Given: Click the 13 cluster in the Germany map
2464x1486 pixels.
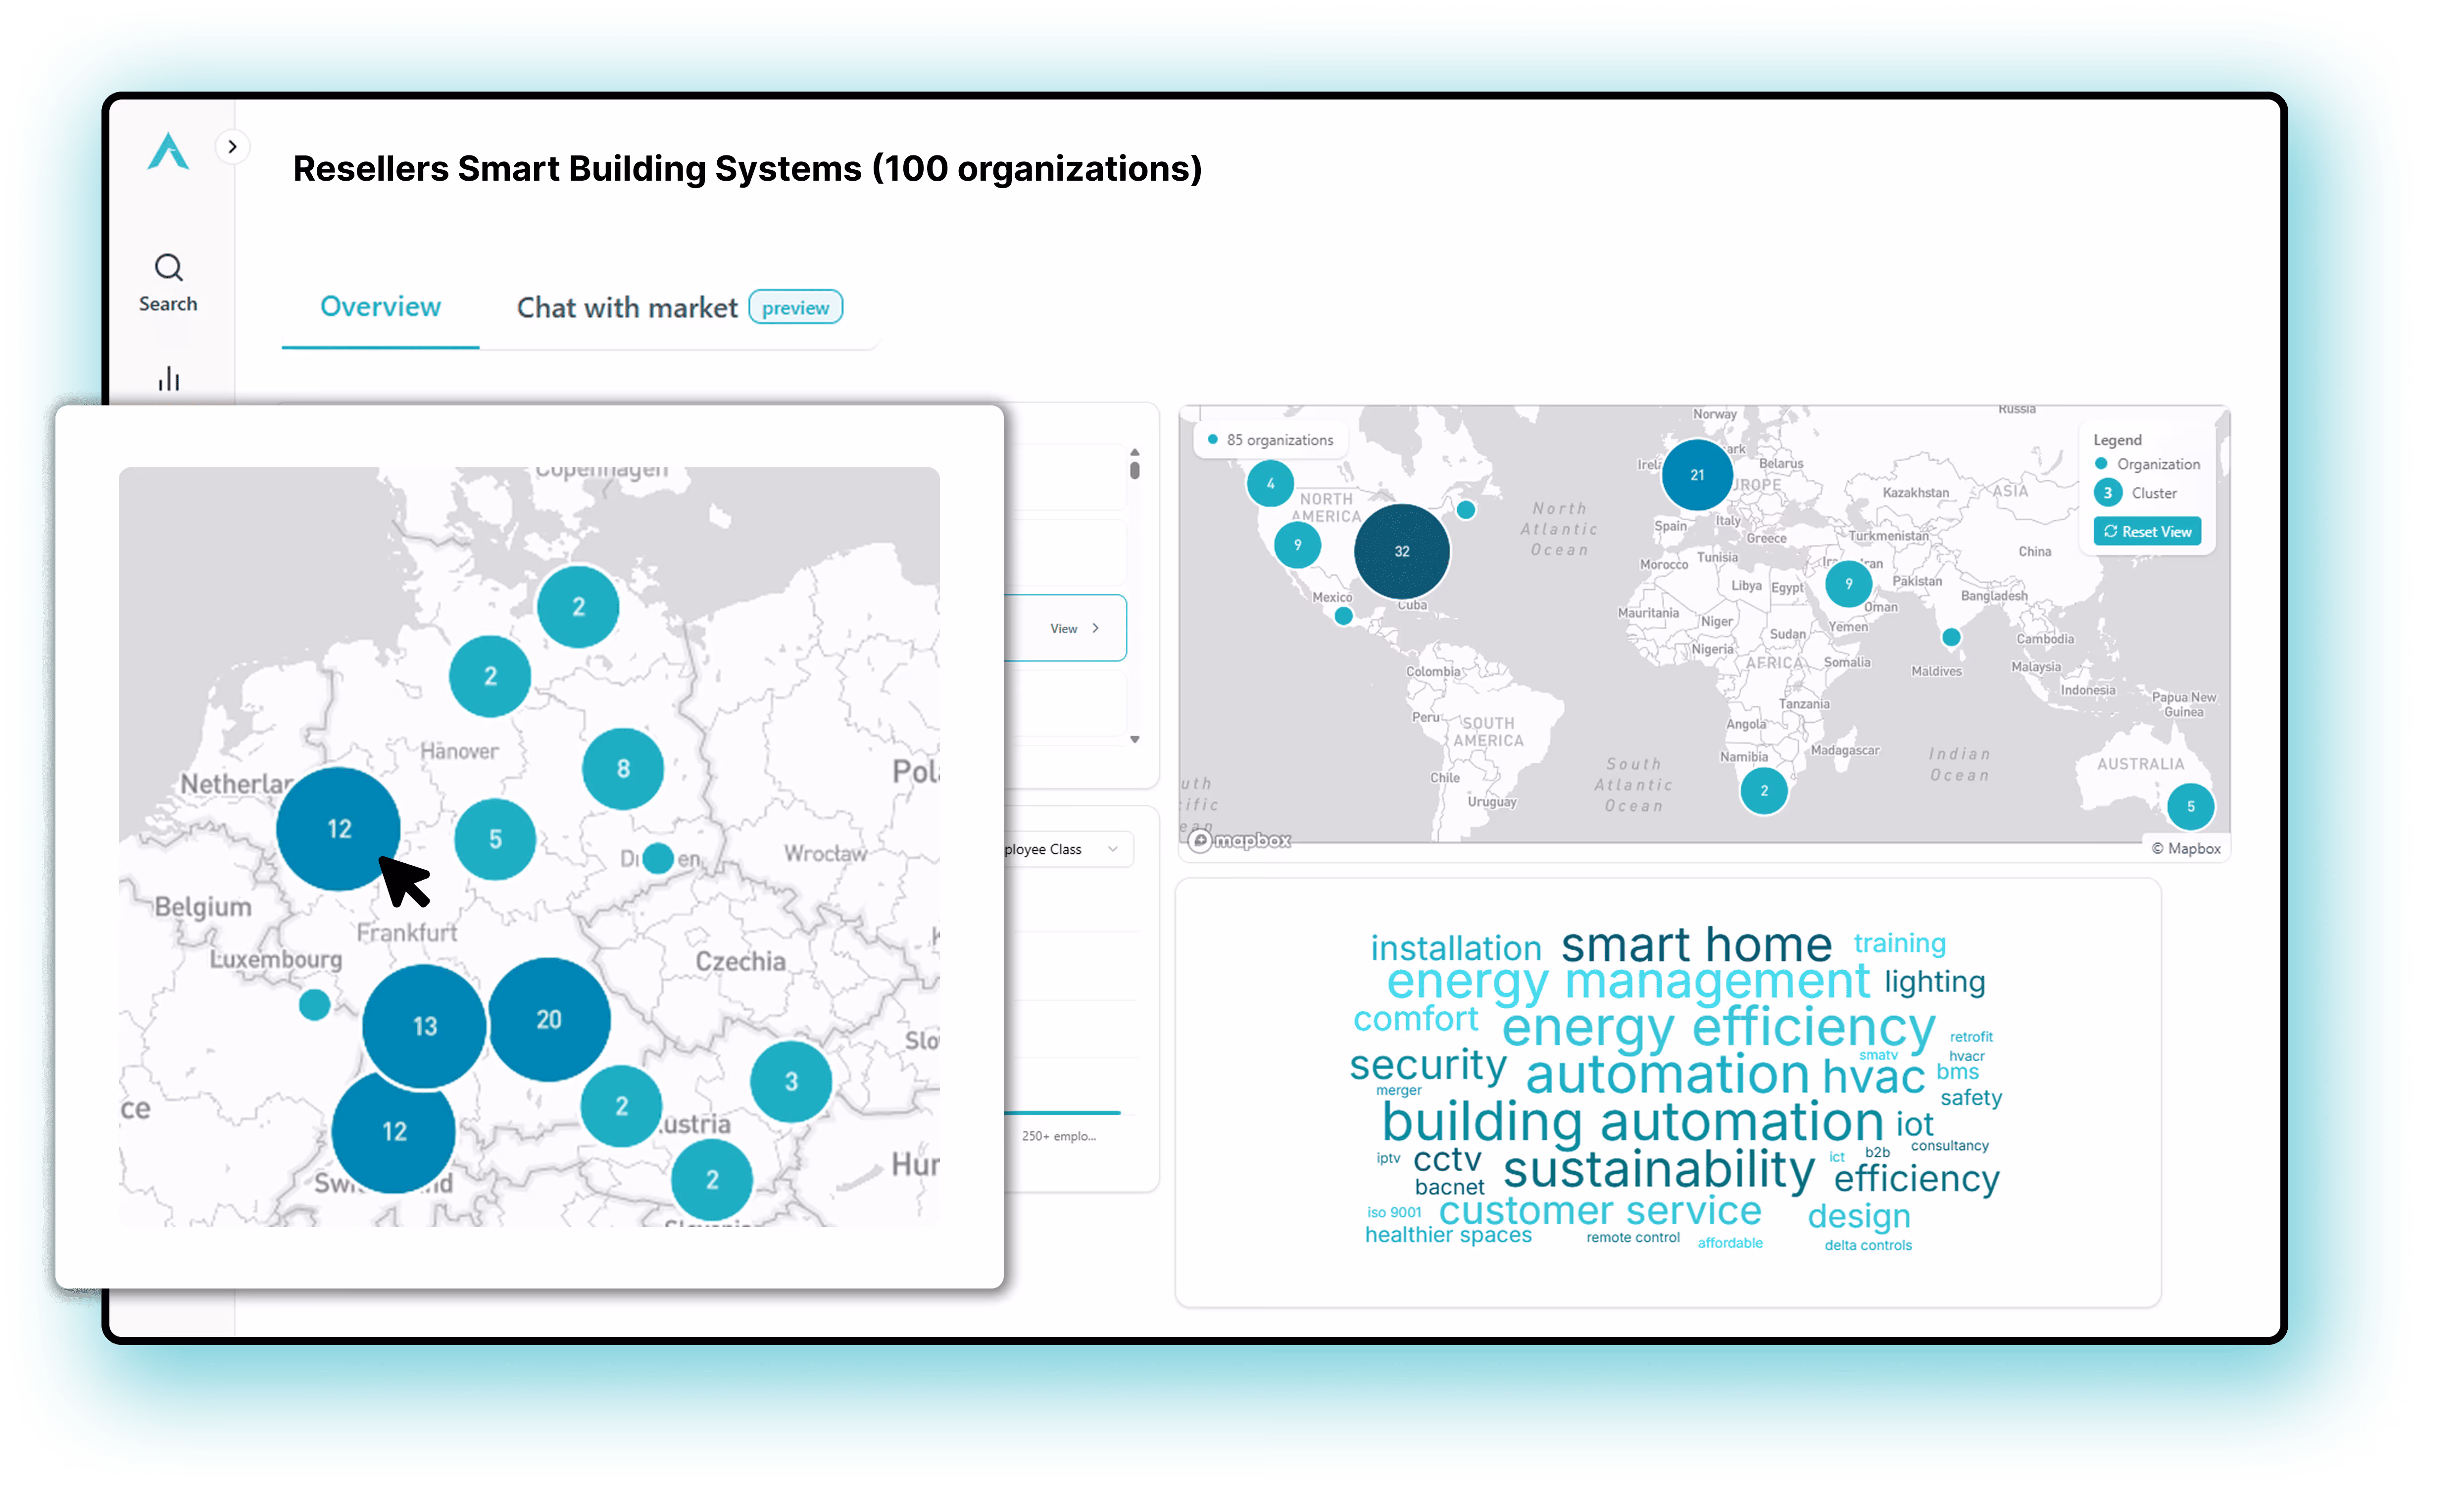Looking at the screenshot, I should pyautogui.click(x=425, y=1026).
